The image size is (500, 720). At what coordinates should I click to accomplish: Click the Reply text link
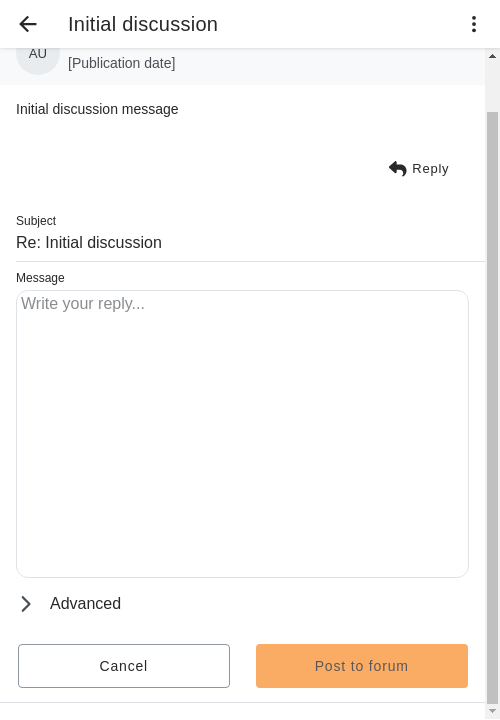430,169
